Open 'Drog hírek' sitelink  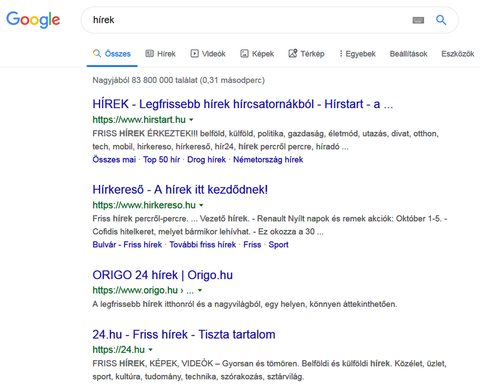point(206,160)
